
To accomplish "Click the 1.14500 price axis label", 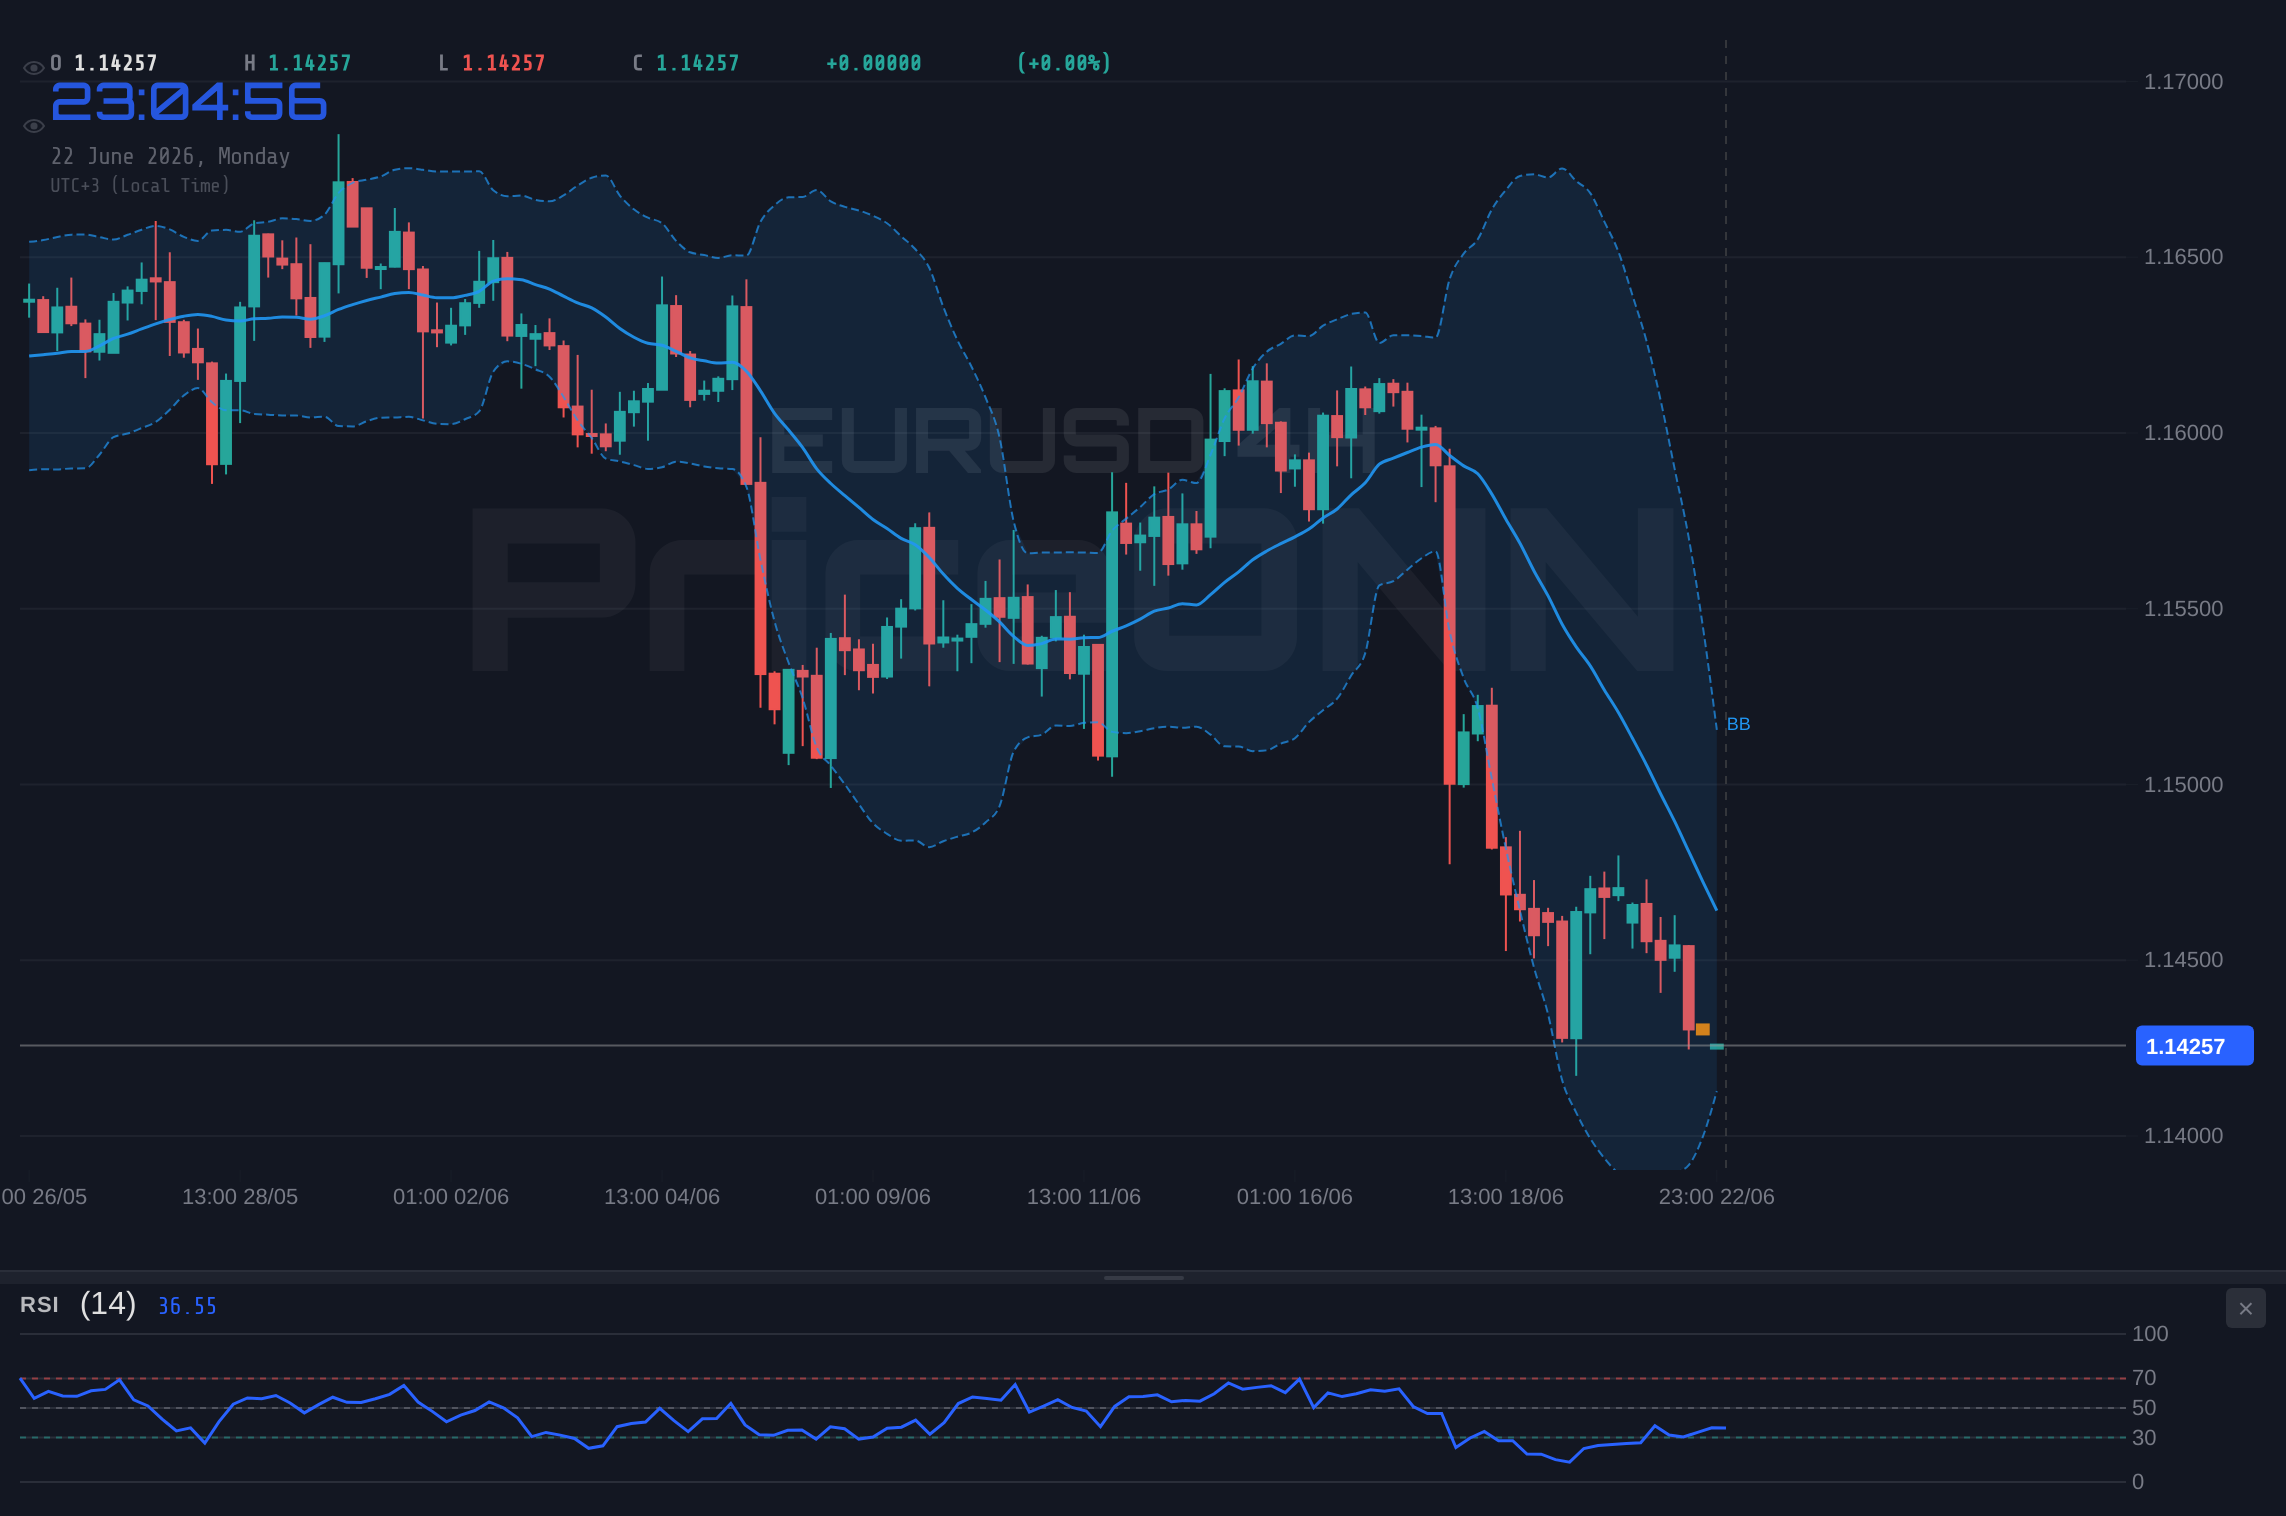I will [x=2183, y=960].
